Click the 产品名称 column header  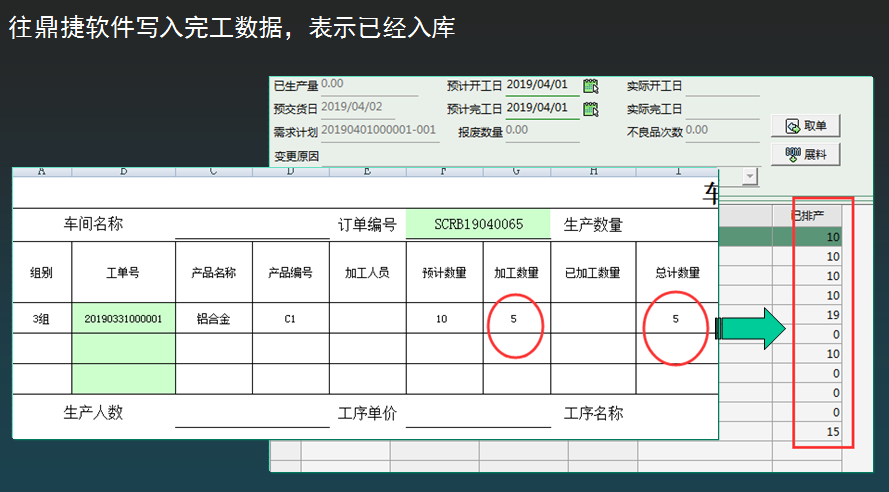[214, 273]
